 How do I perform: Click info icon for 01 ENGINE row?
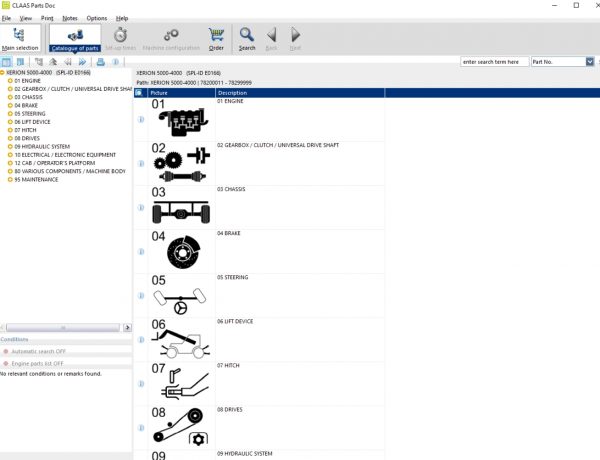[141, 119]
